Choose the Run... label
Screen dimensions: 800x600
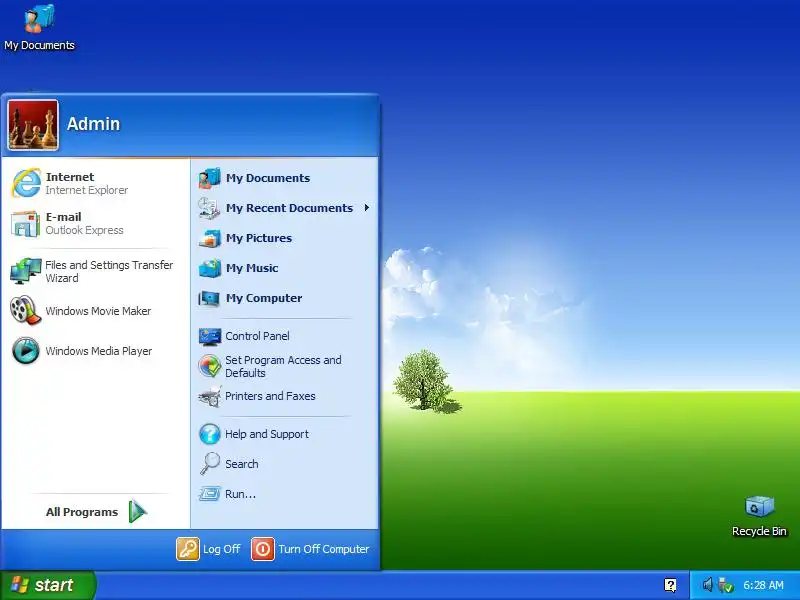point(240,494)
